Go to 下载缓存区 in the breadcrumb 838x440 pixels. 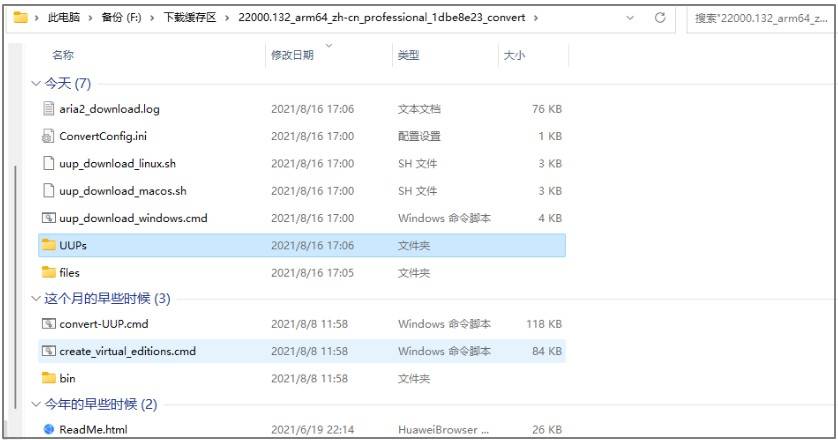[190, 17]
